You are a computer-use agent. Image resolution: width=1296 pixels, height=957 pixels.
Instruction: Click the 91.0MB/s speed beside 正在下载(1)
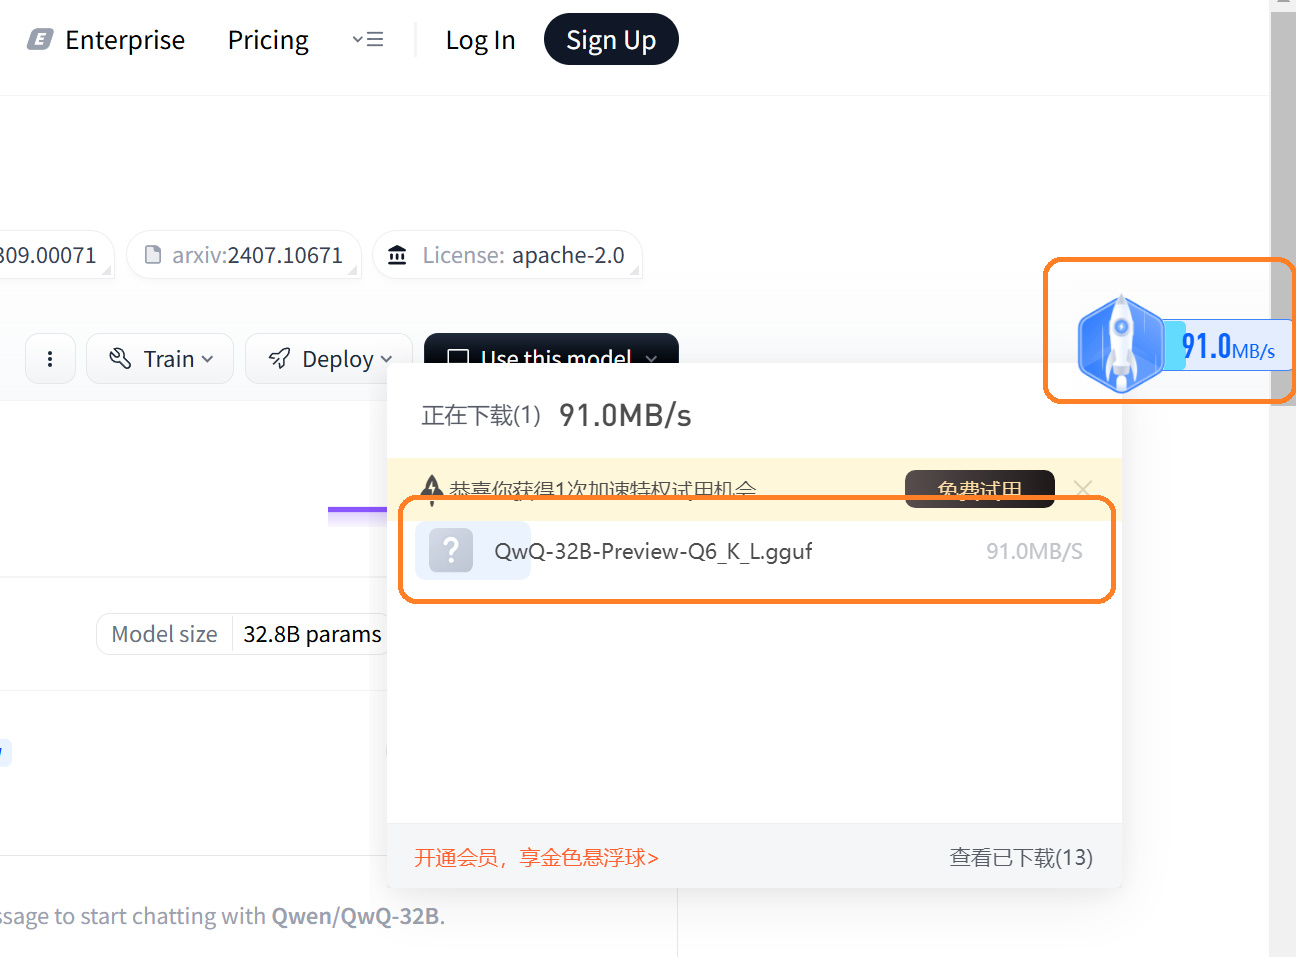click(x=625, y=415)
